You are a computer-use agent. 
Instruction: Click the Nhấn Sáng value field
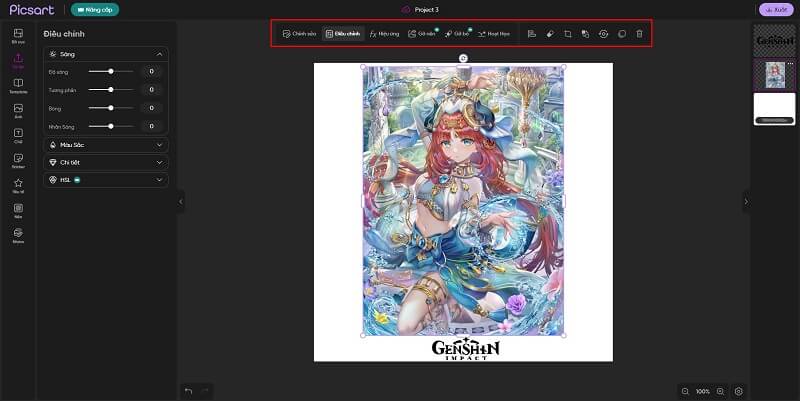[x=152, y=126]
